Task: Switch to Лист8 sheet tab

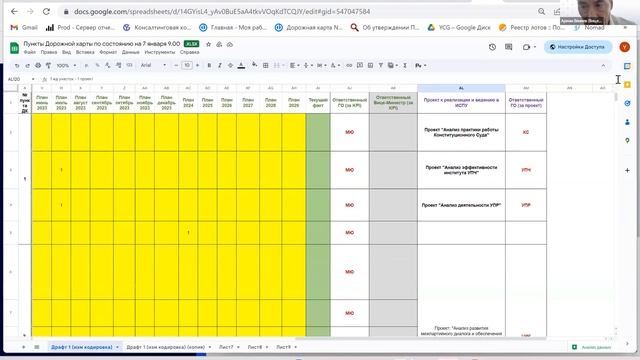Action: [255, 347]
